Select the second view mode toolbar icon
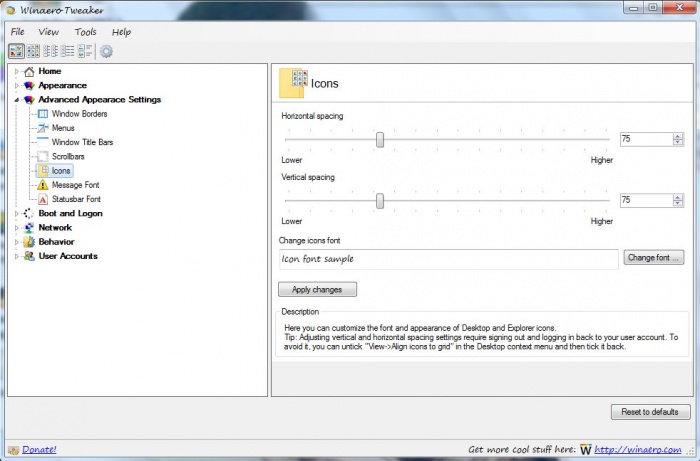Screen dimensions: 700x461 pyautogui.click(x=33, y=51)
